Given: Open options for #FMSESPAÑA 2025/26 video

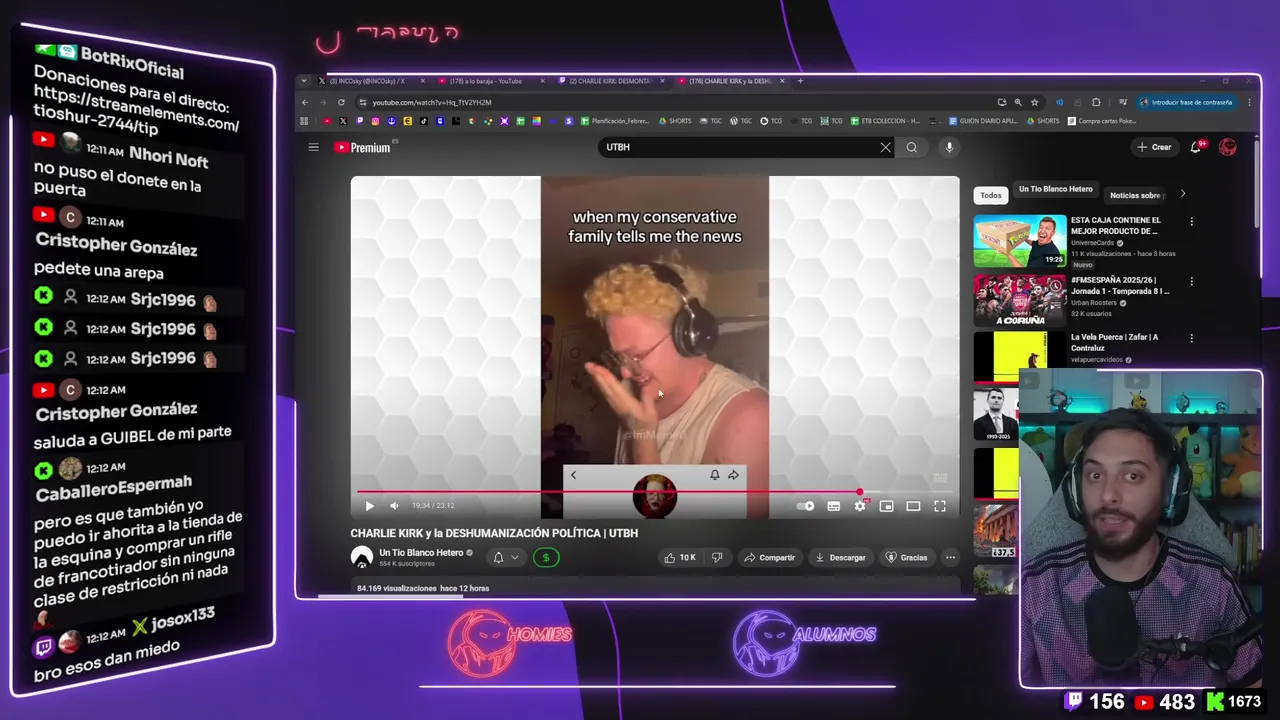Looking at the screenshot, I should (x=1191, y=281).
